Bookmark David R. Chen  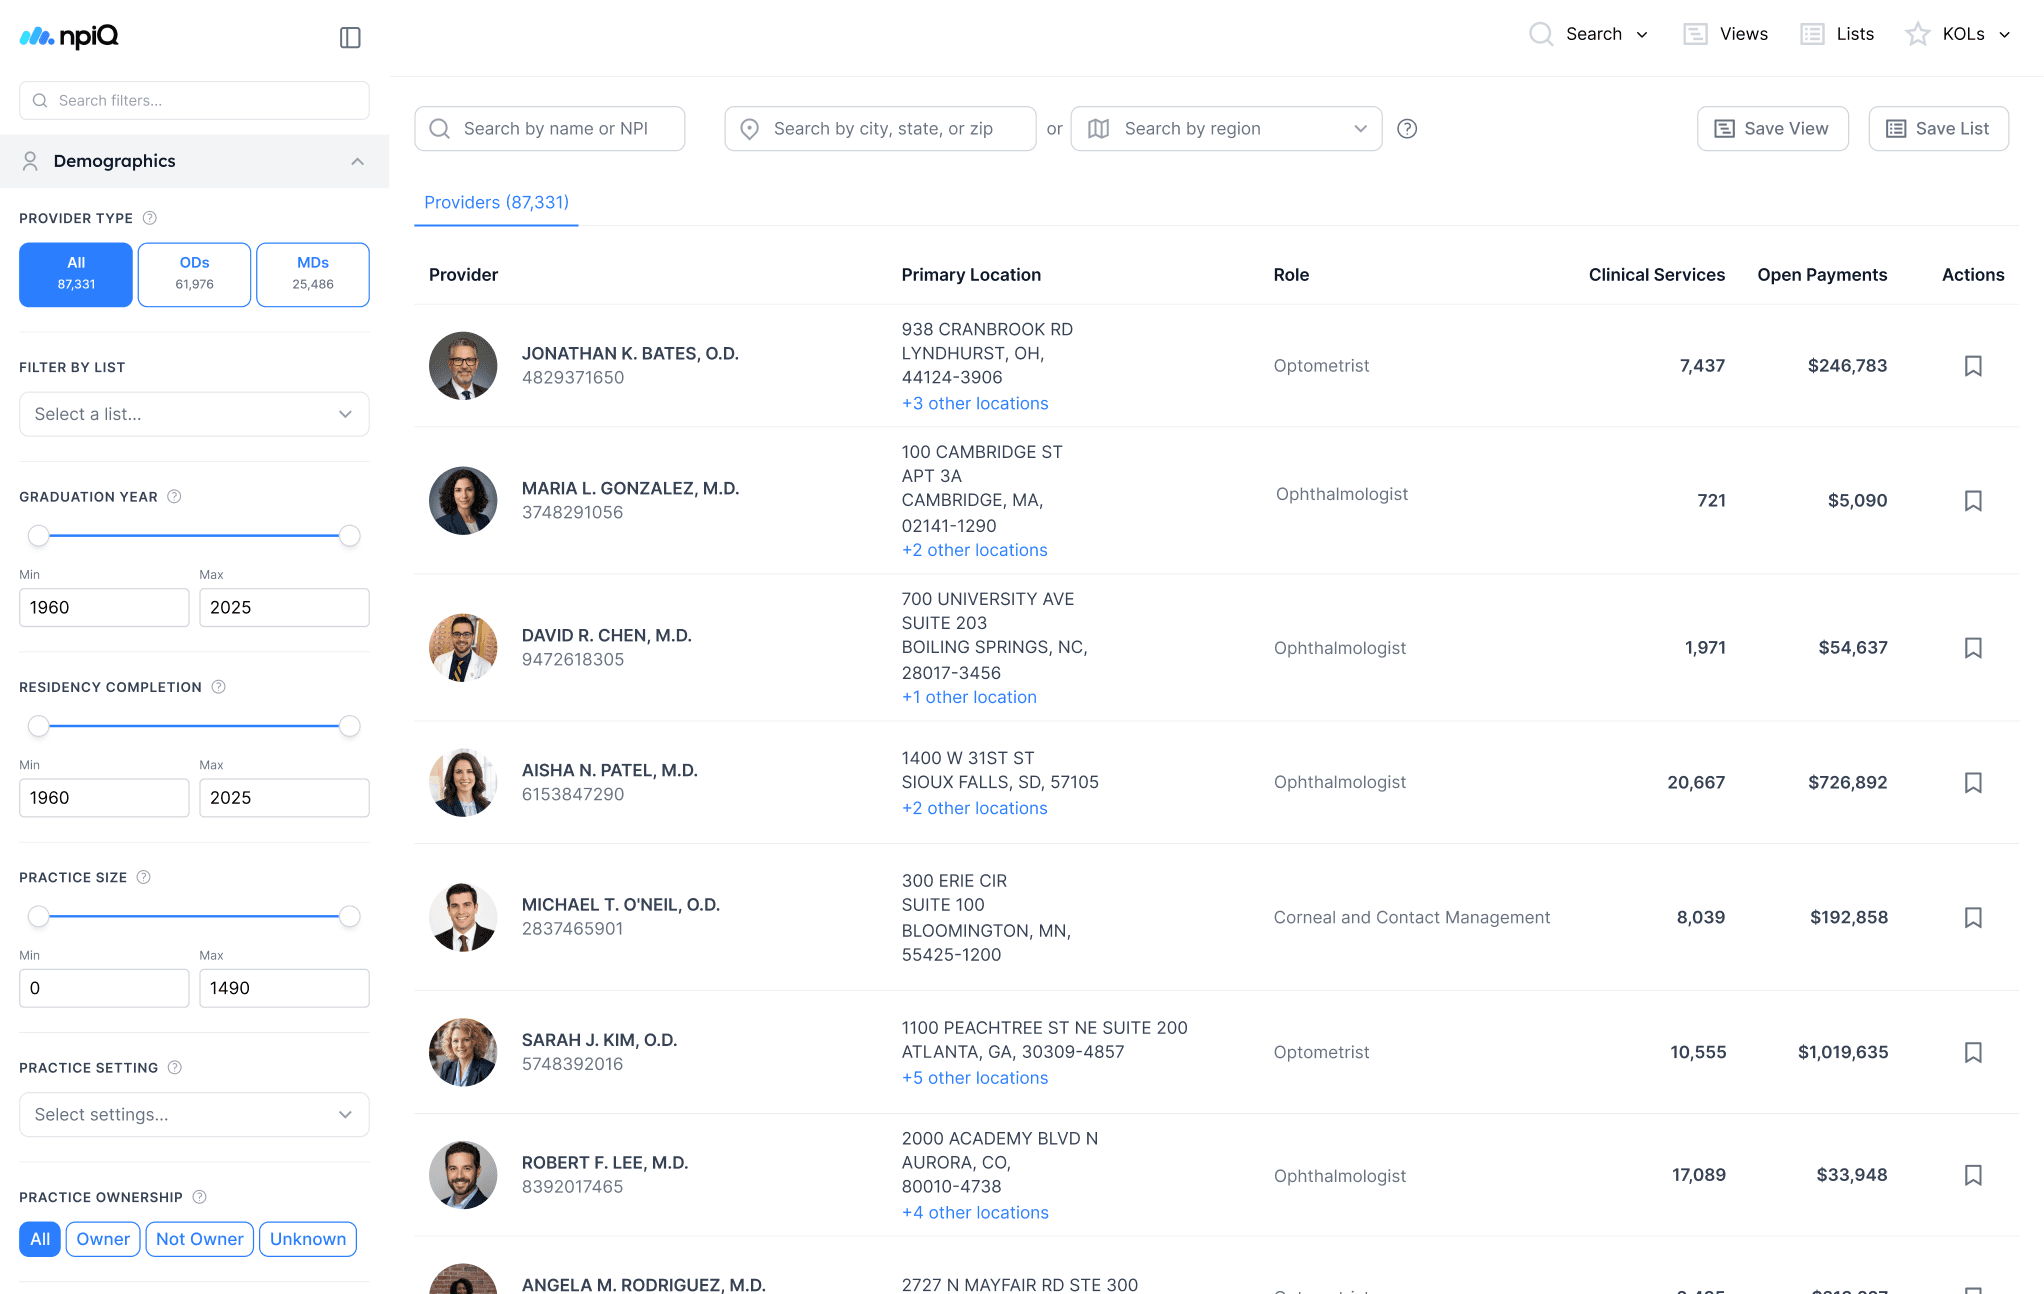click(1973, 648)
